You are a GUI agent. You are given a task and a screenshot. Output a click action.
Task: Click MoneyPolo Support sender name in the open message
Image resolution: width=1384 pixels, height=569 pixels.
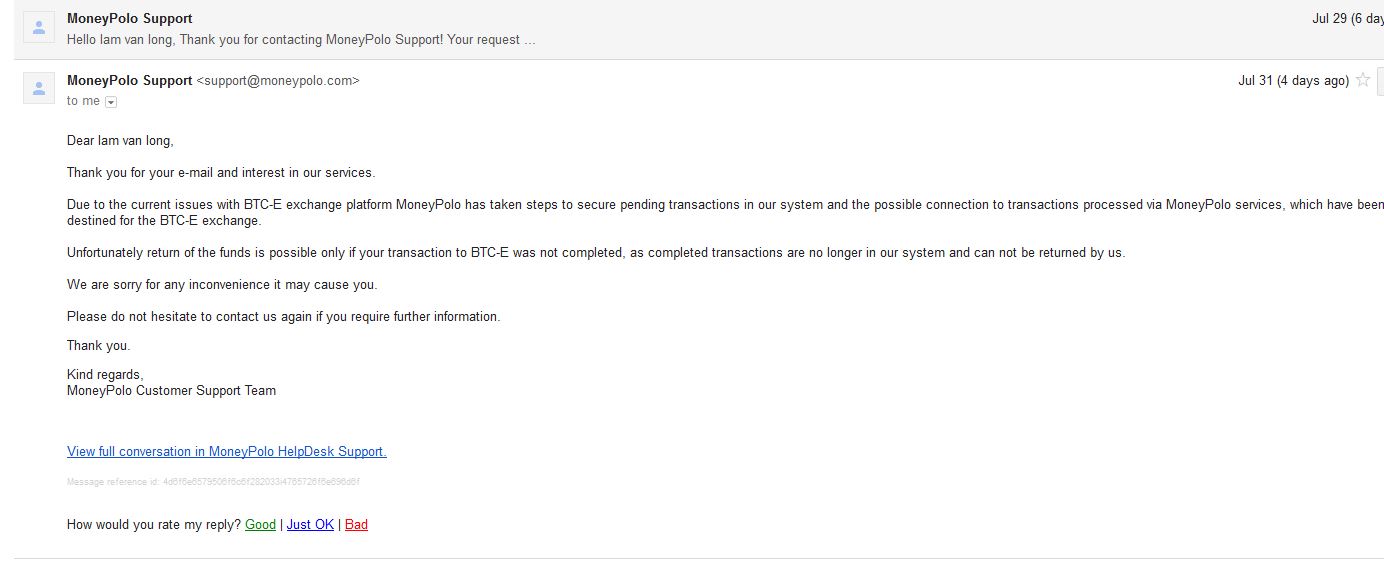[x=129, y=81]
